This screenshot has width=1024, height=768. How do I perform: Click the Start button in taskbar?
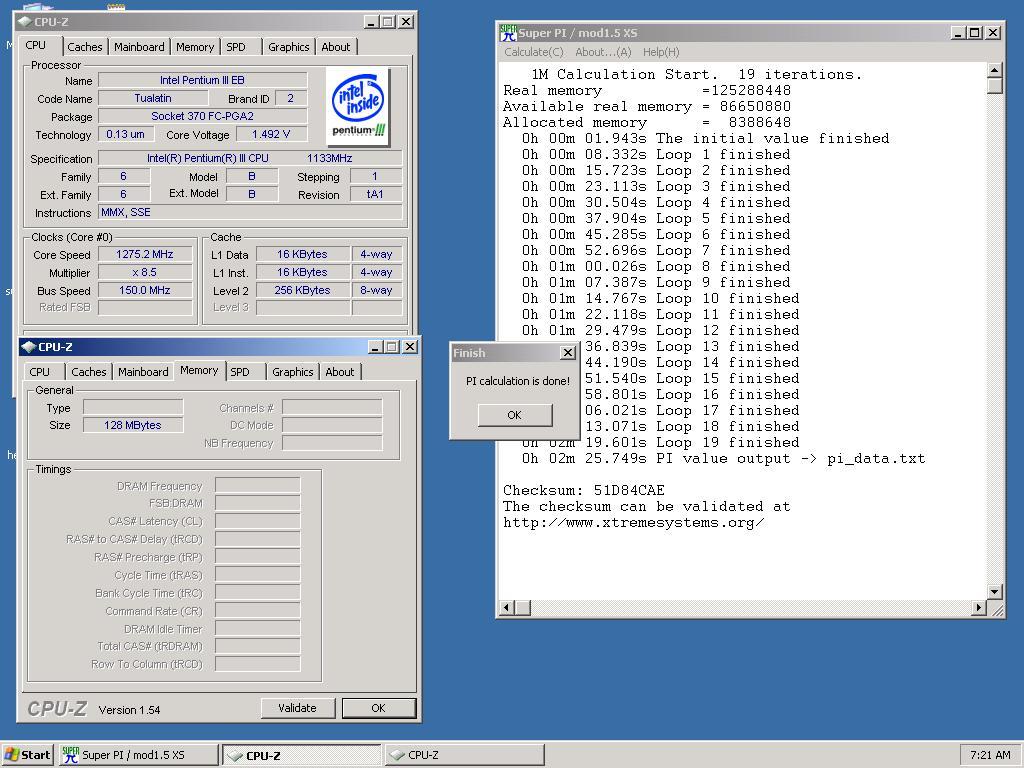27,755
